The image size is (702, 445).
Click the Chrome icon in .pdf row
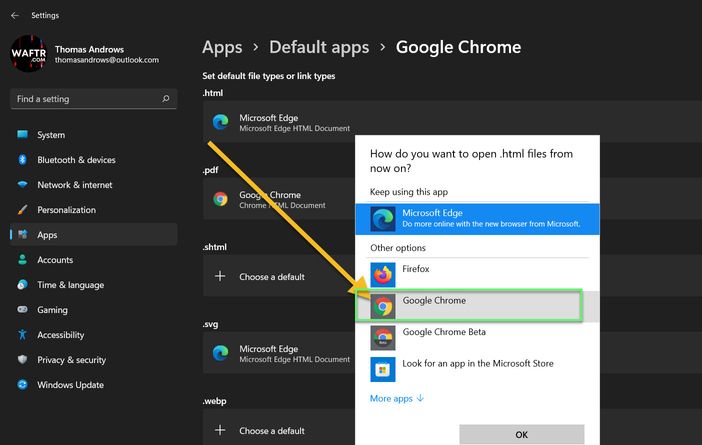coord(220,199)
